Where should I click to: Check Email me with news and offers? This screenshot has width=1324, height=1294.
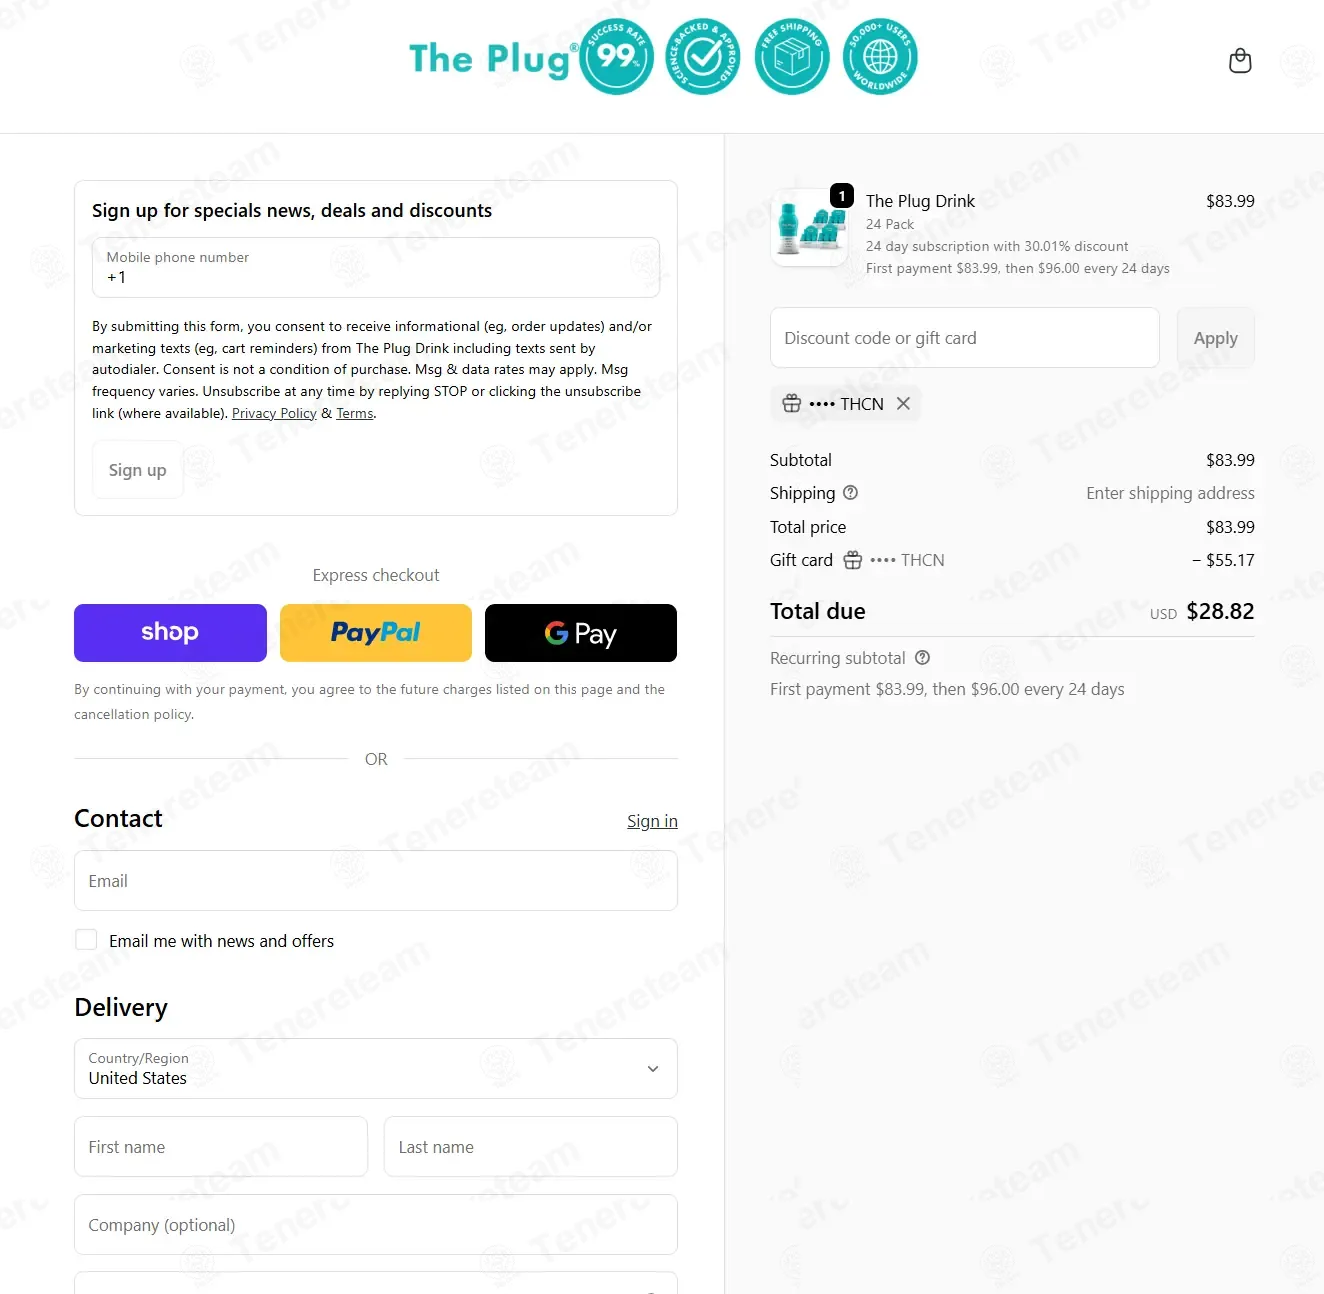coord(87,940)
